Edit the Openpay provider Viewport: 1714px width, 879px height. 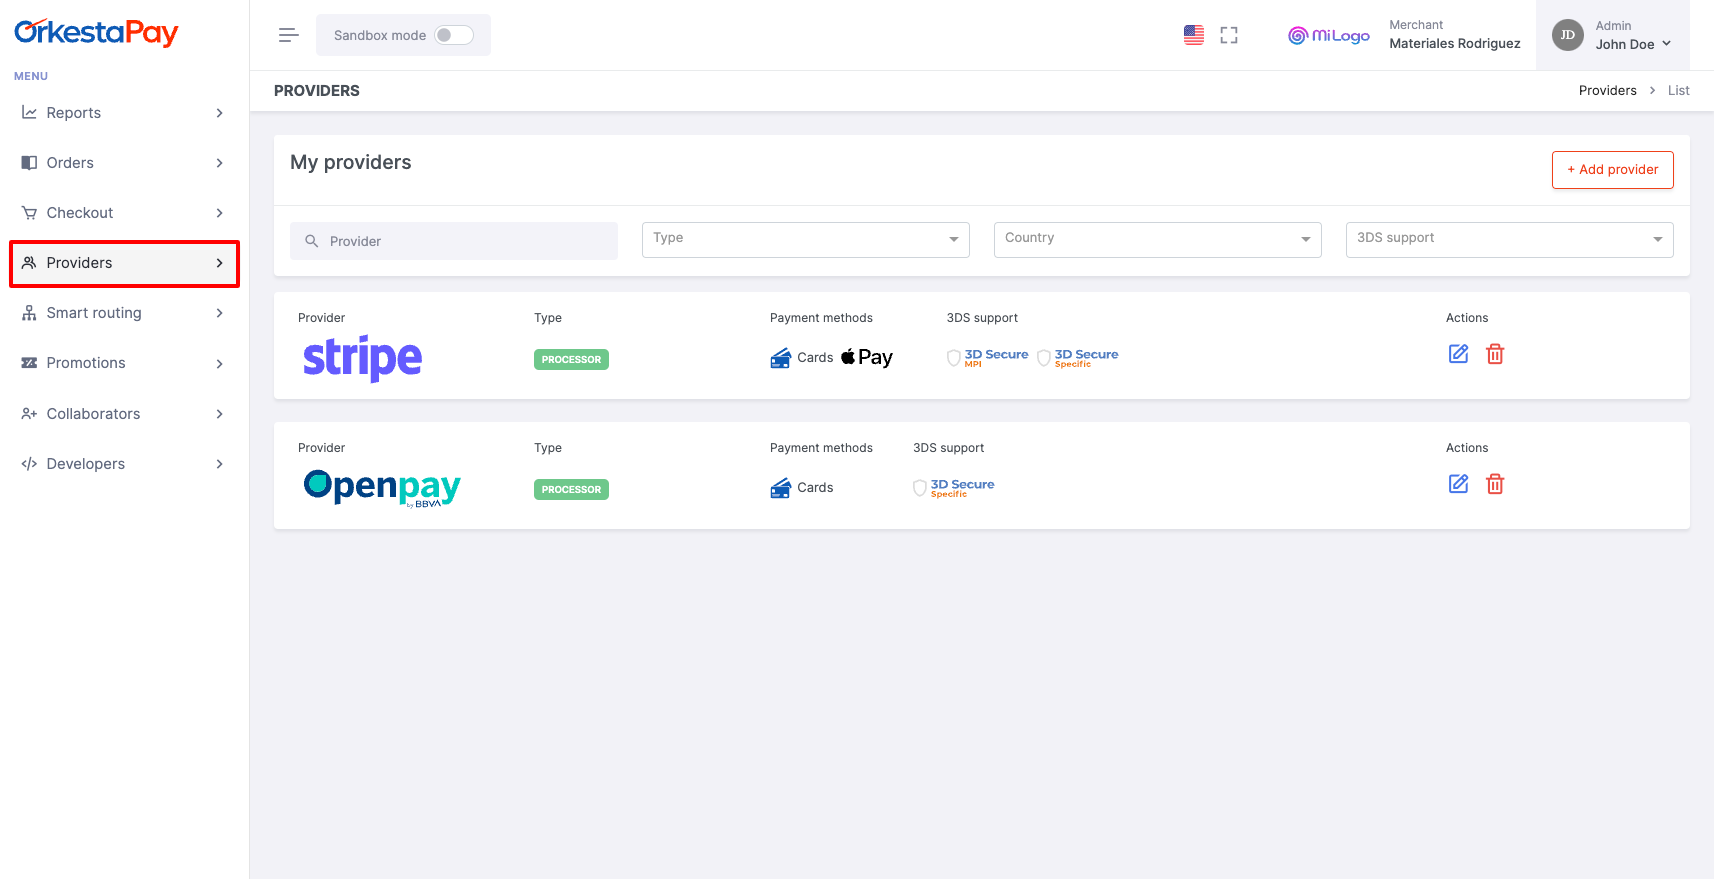[1459, 484]
